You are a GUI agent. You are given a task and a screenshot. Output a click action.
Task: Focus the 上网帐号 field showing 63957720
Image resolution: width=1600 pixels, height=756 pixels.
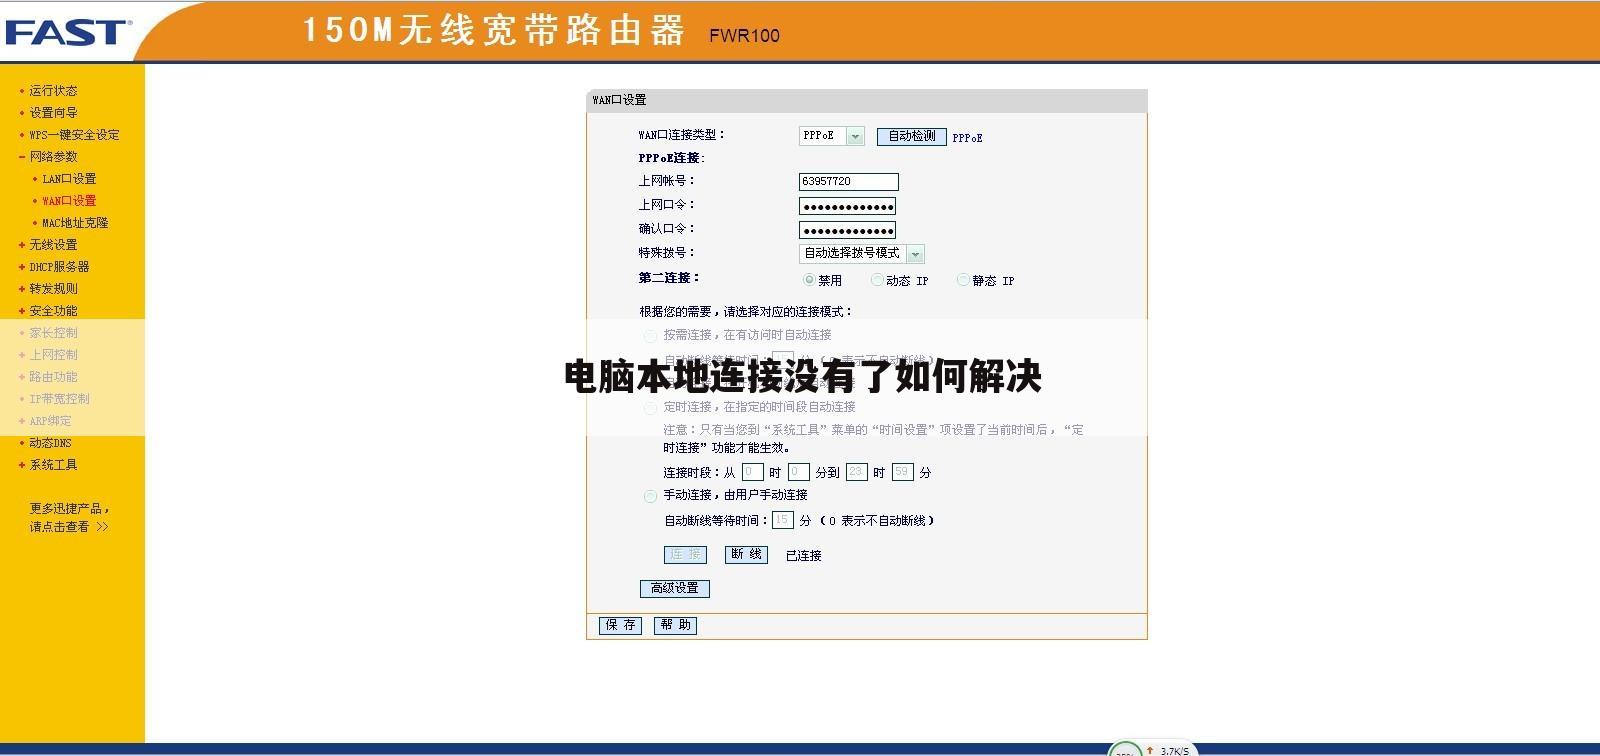click(x=848, y=181)
